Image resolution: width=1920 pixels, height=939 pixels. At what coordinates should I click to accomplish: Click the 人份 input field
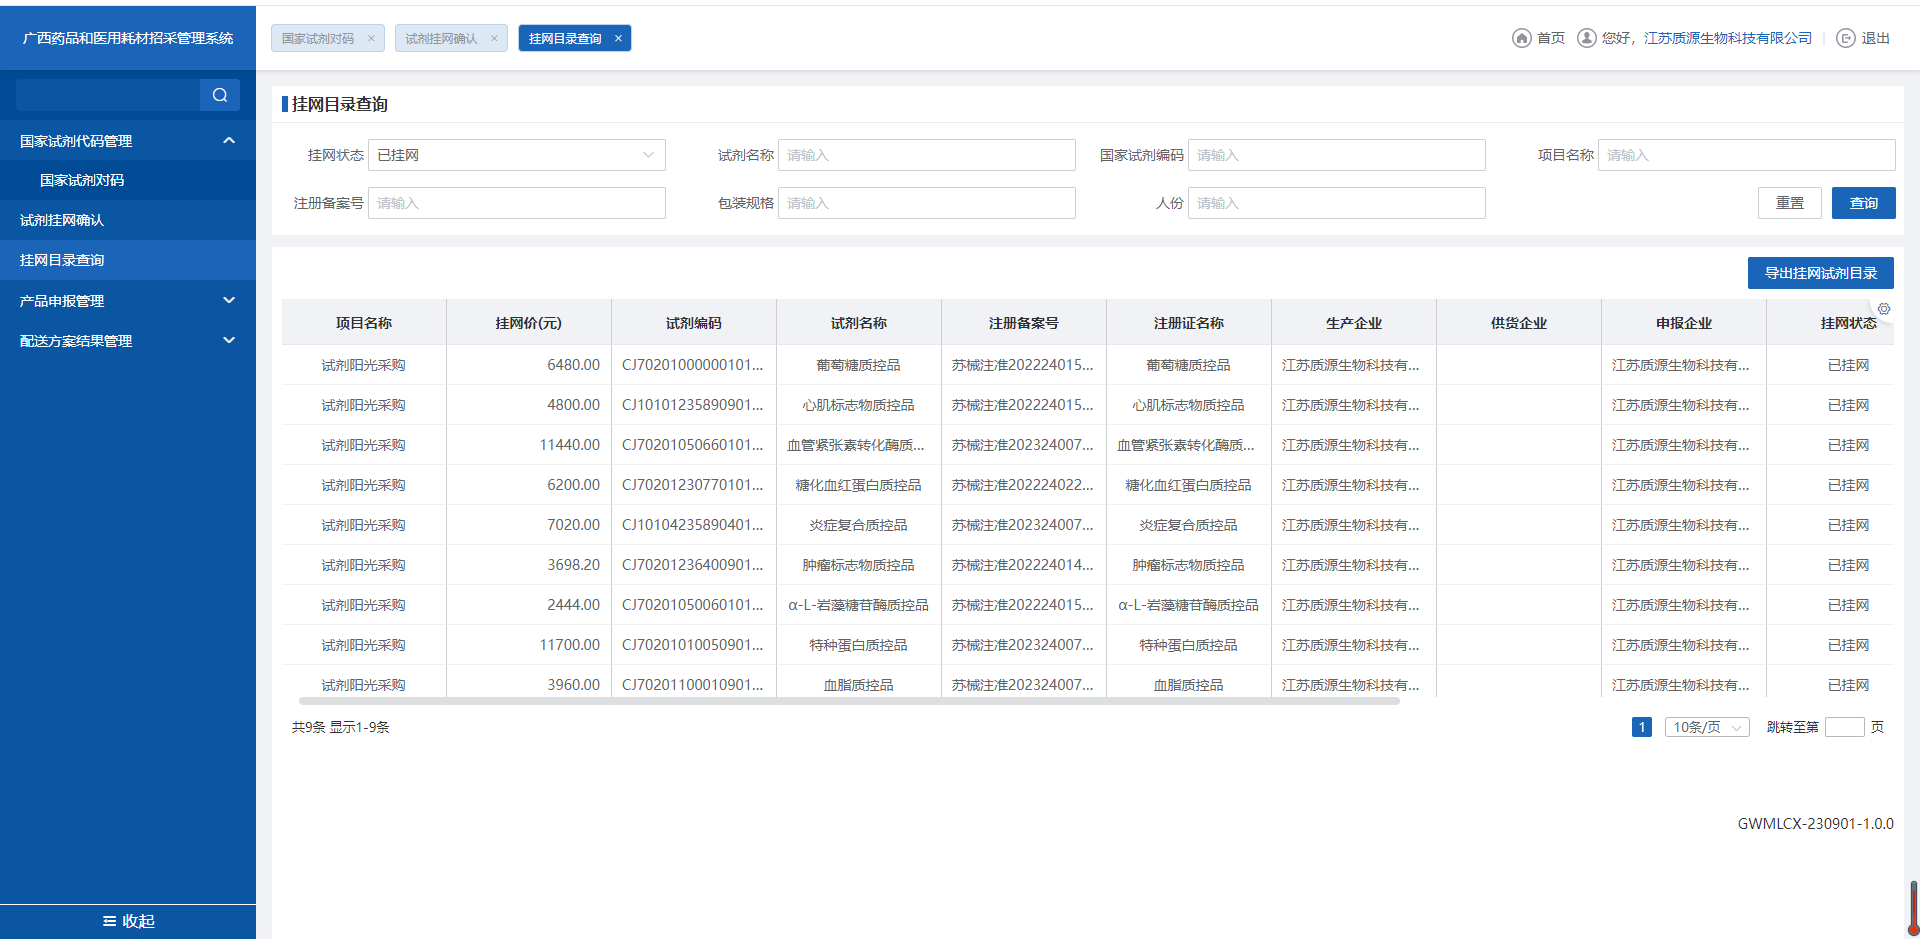[x=1337, y=203]
